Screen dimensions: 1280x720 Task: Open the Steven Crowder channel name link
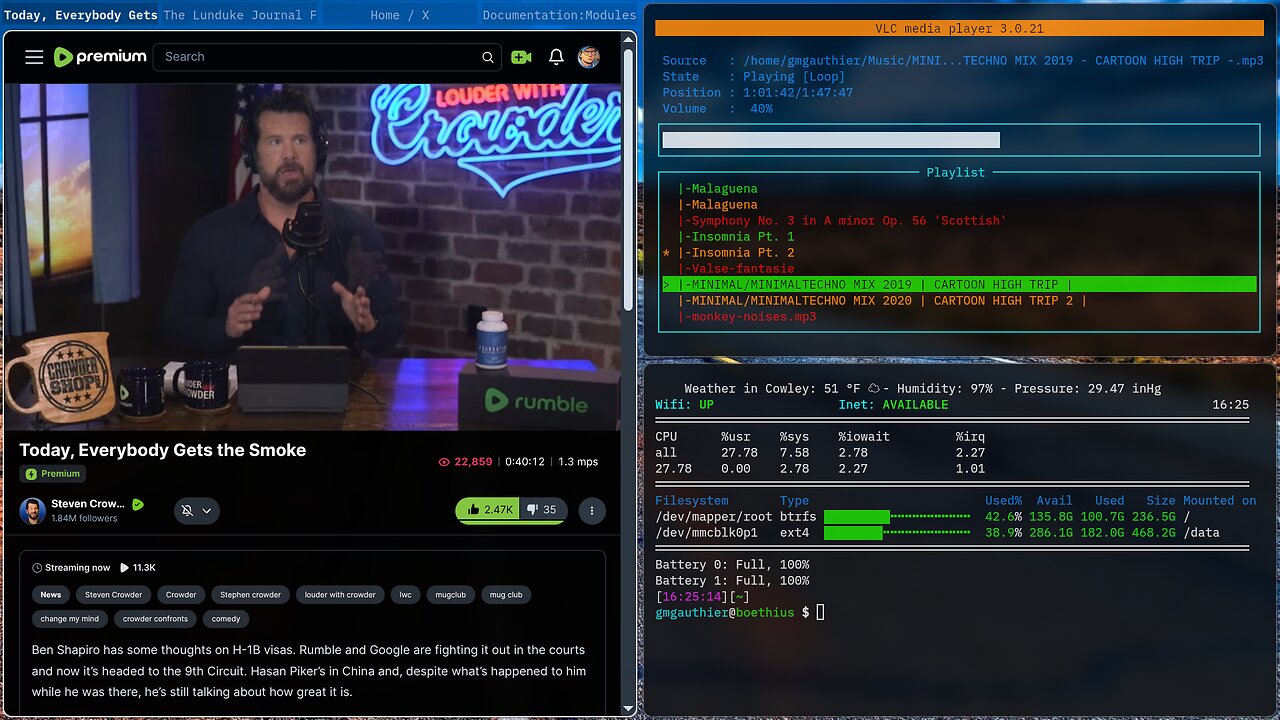coord(88,504)
